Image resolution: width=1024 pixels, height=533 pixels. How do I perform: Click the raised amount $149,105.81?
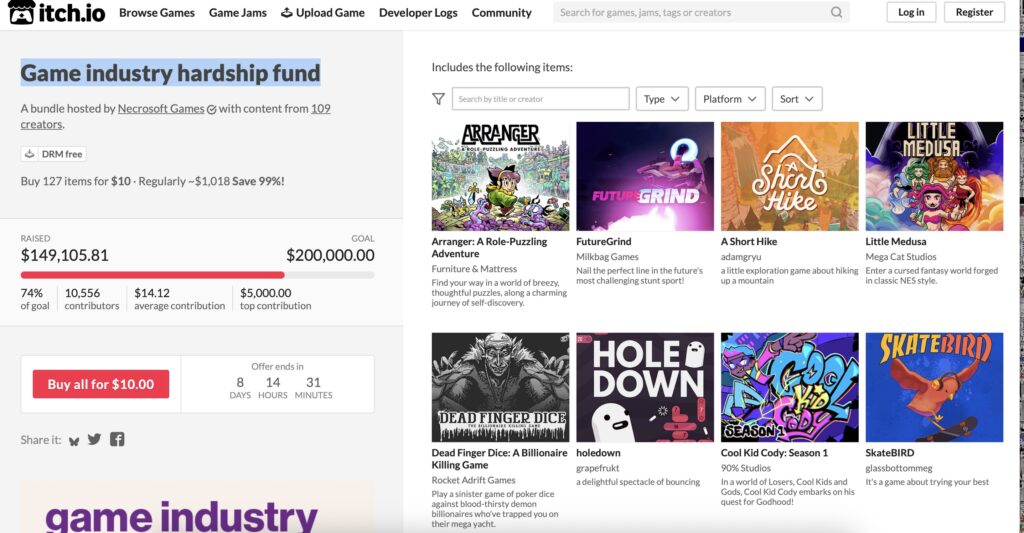[65, 255]
